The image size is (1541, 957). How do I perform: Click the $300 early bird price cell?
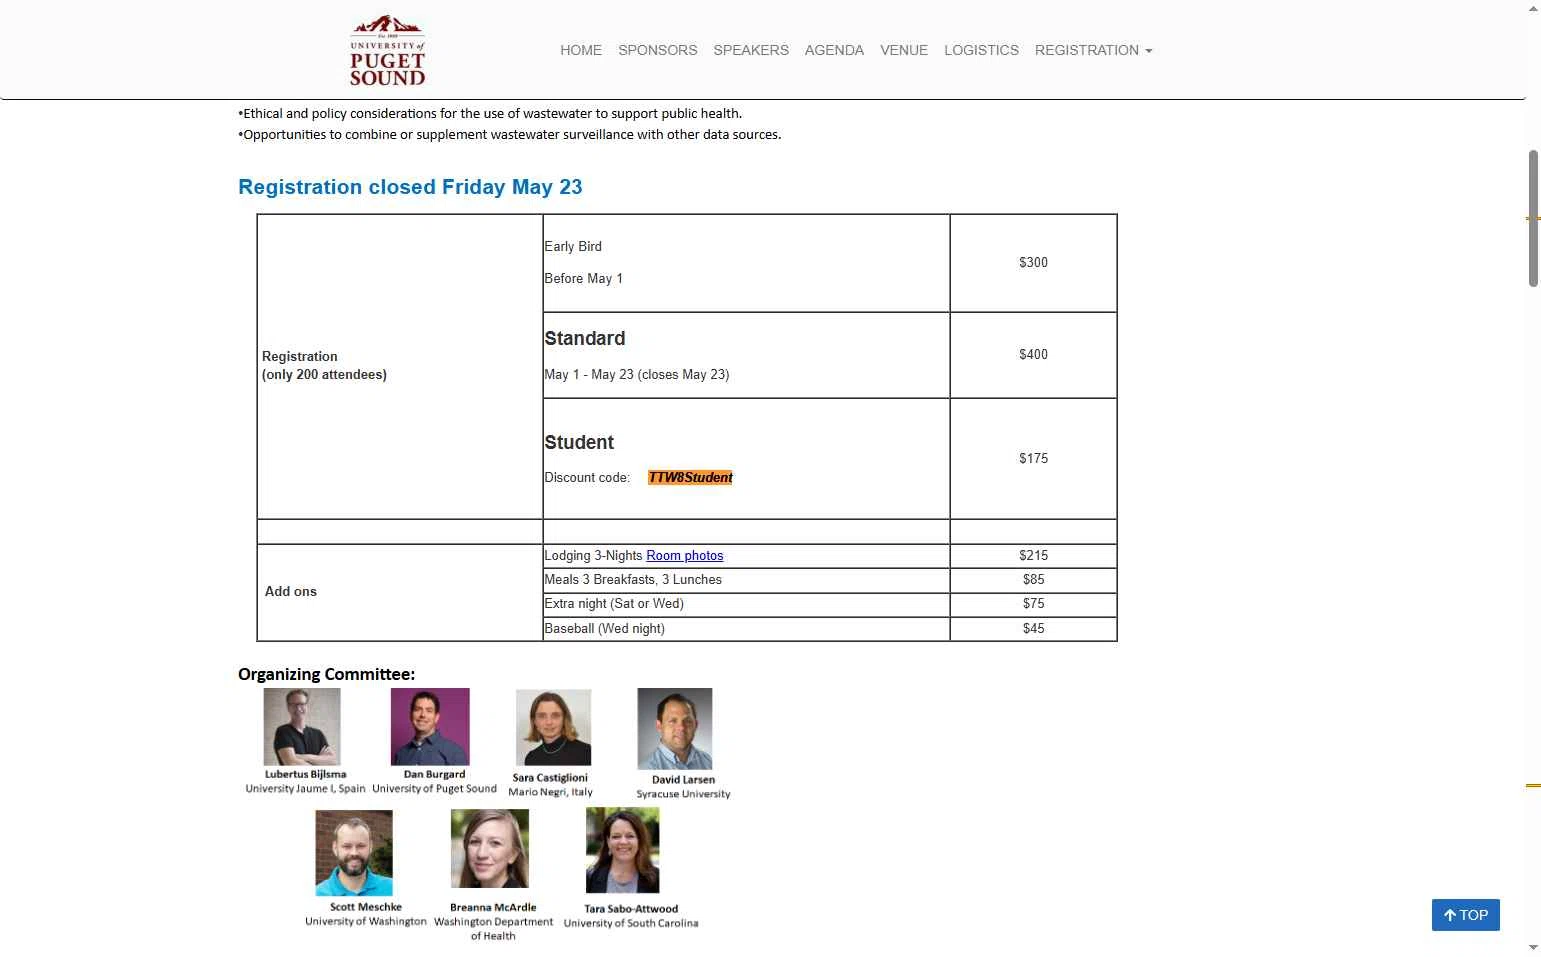point(1033,263)
